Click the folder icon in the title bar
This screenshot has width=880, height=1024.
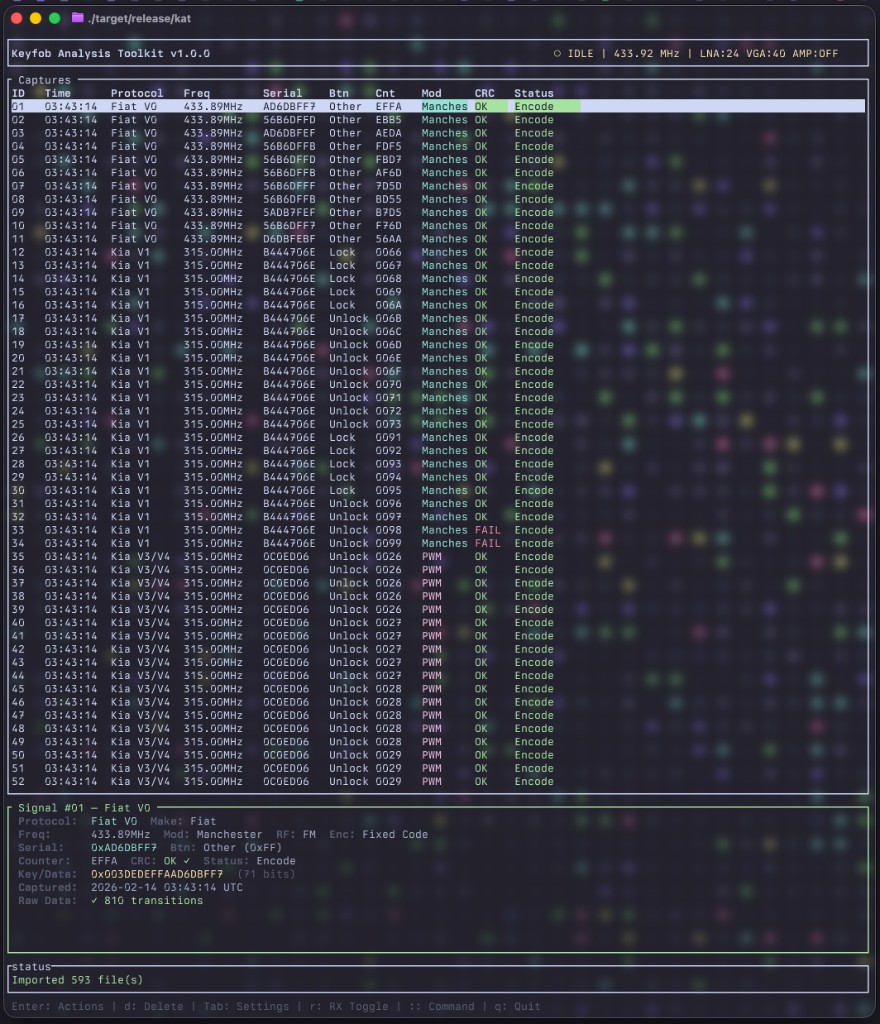(78, 18)
